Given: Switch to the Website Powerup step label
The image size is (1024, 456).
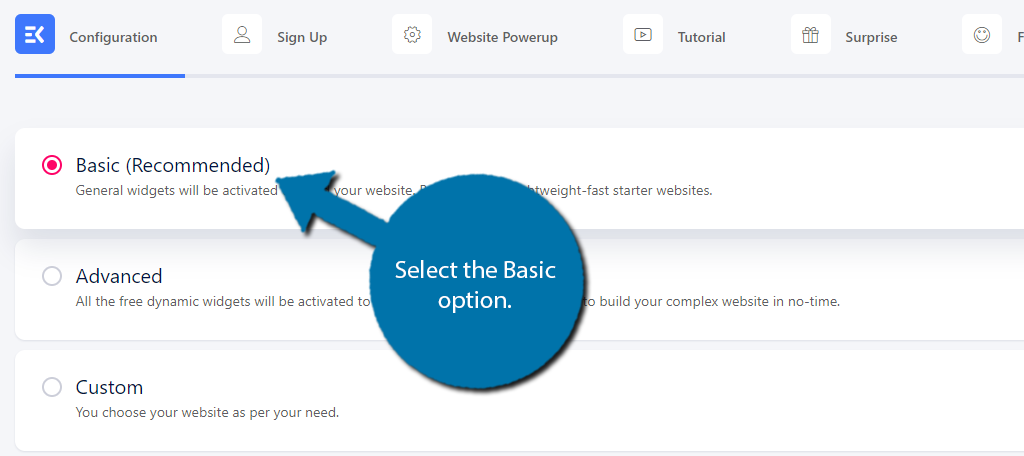Looking at the screenshot, I should [502, 37].
